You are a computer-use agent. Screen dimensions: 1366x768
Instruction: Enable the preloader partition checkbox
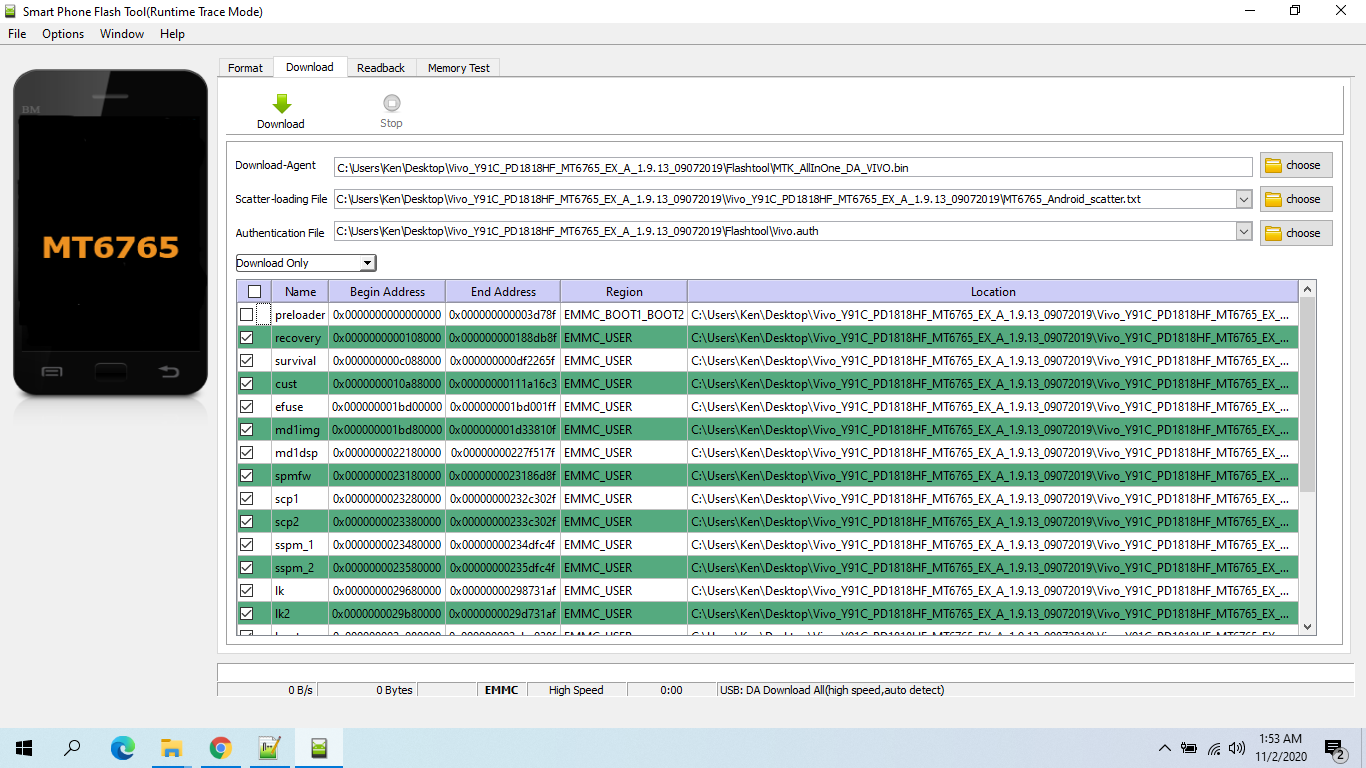246,315
